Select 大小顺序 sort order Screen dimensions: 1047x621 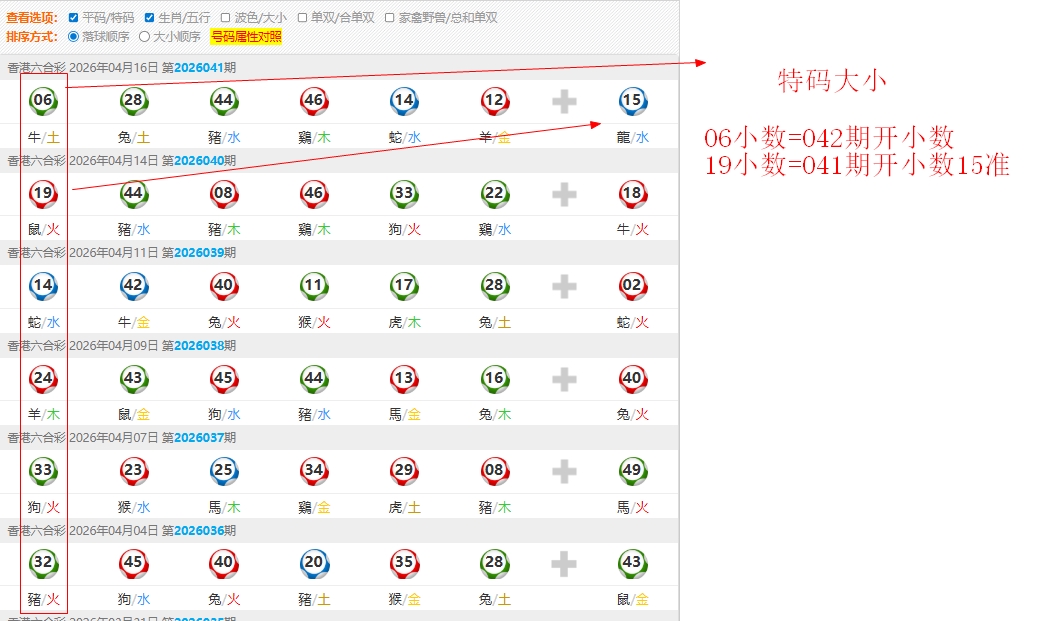(x=145, y=37)
